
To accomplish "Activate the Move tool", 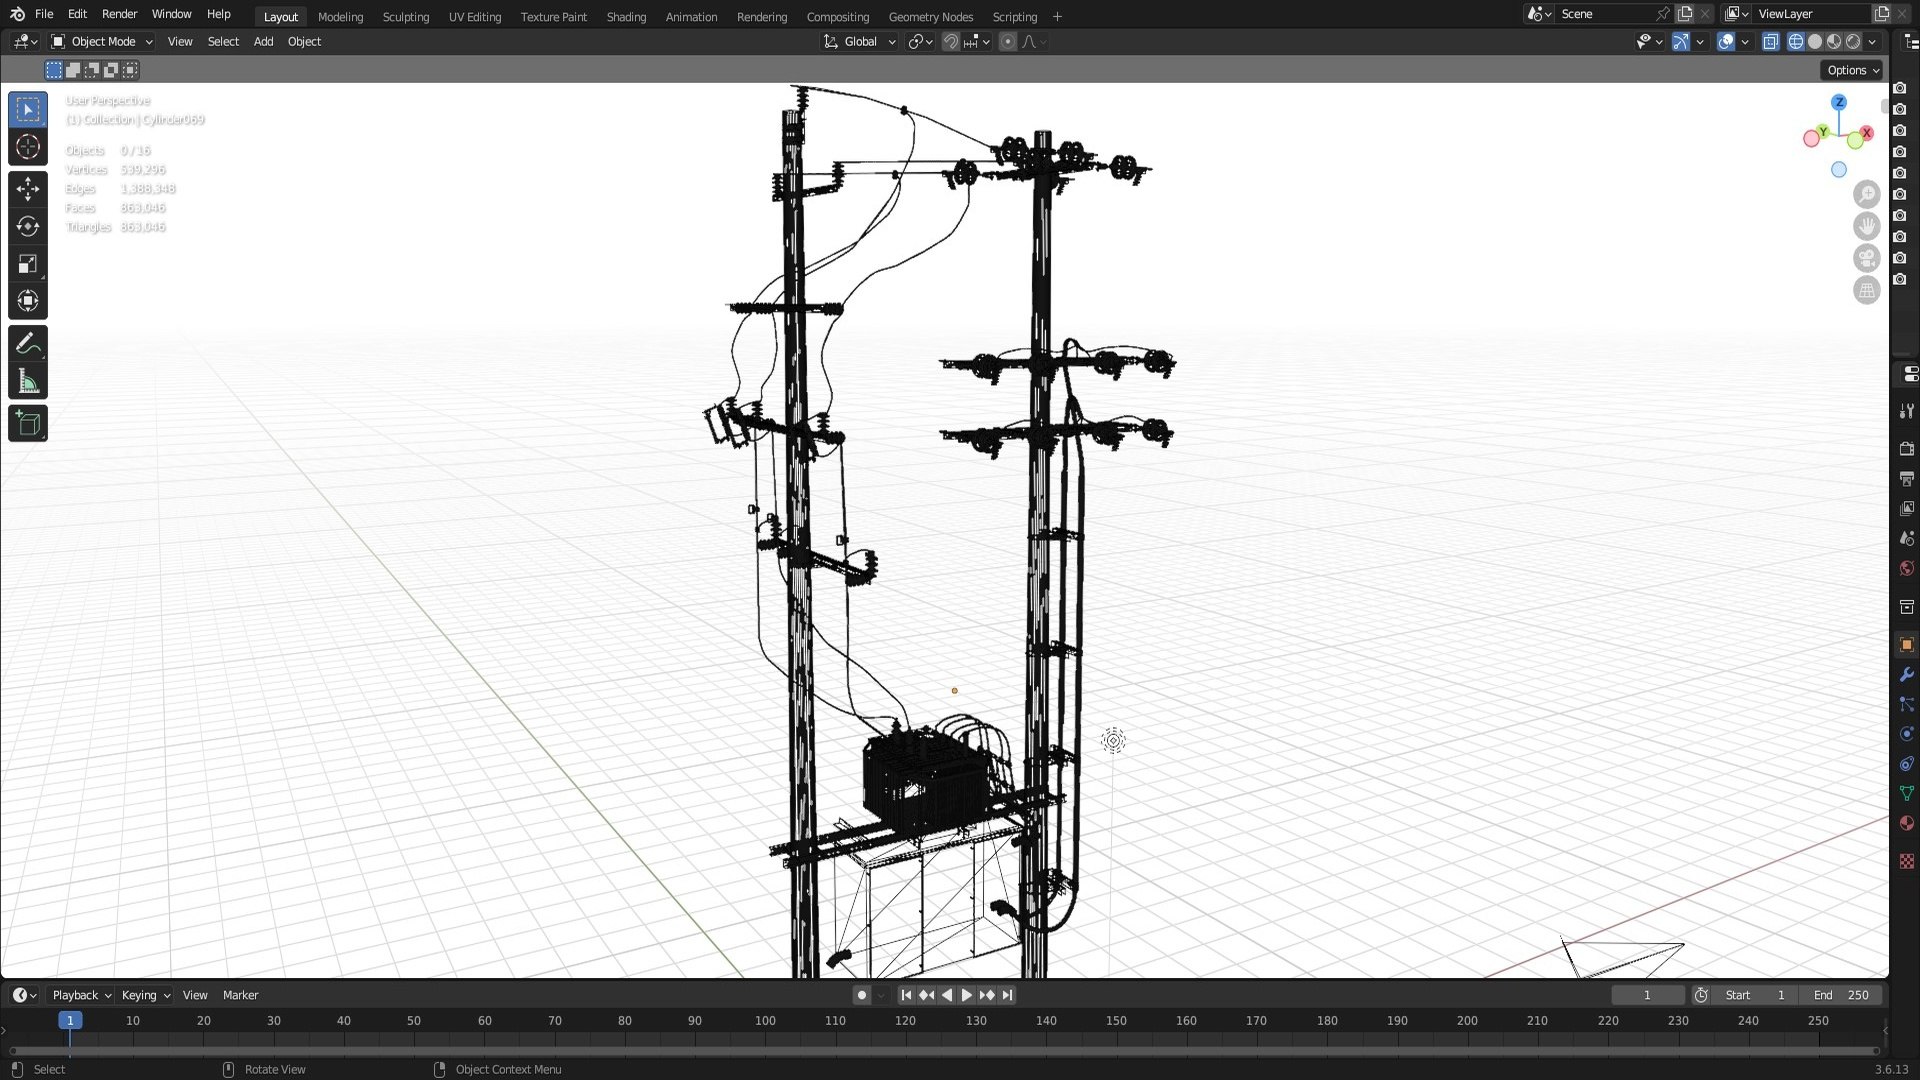I will pos(28,189).
